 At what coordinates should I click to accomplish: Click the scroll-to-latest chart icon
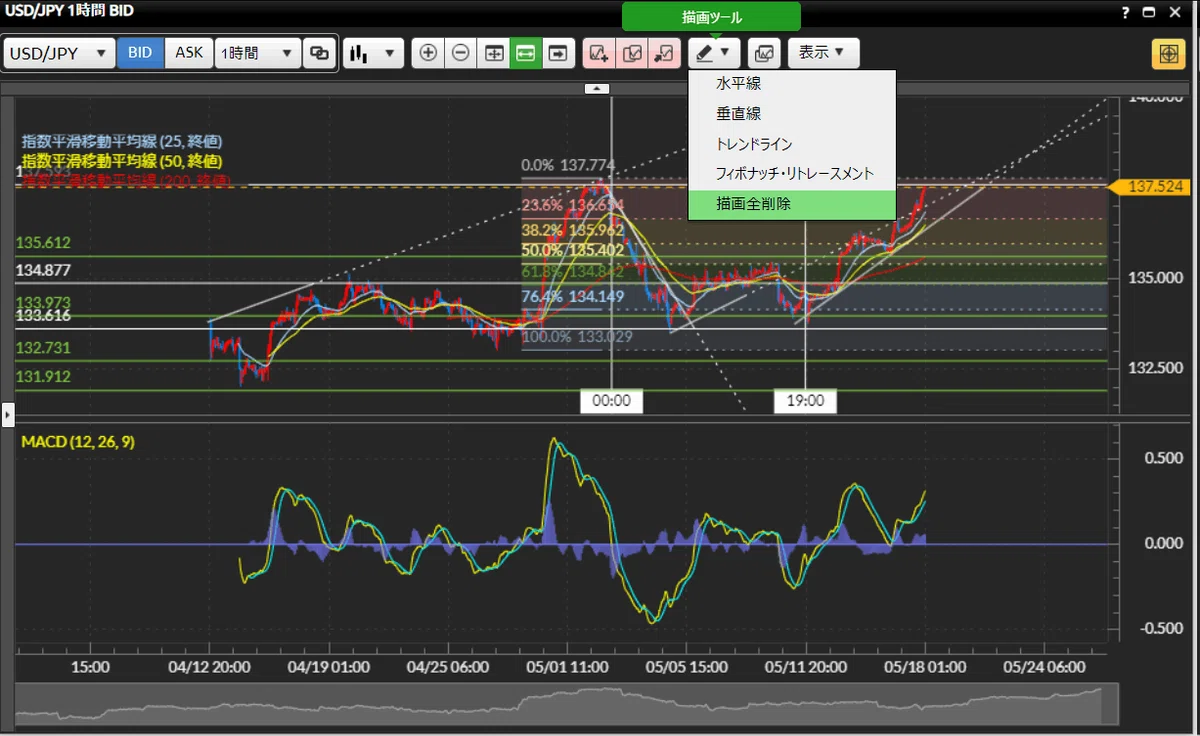click(x=557, y=53)
